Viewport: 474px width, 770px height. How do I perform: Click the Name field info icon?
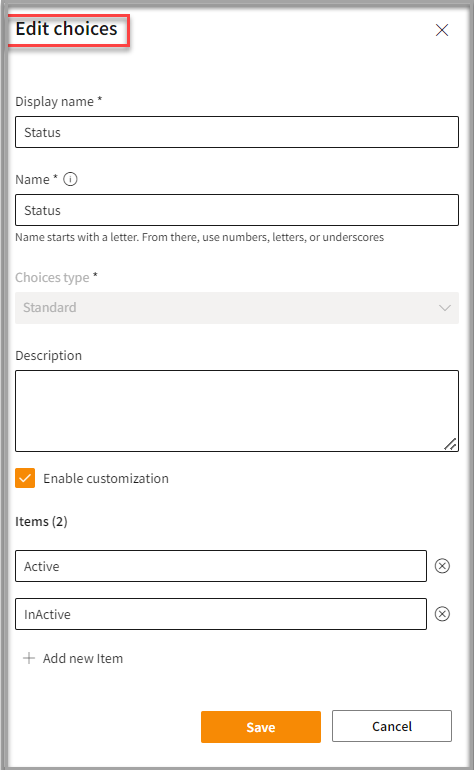70,179
